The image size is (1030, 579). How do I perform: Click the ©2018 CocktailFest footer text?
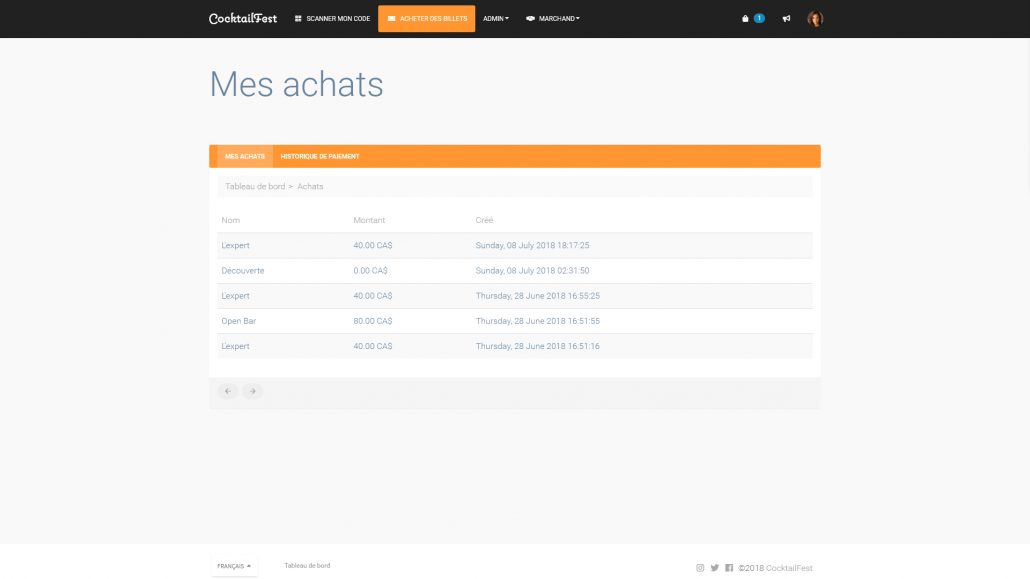point(775,568)
